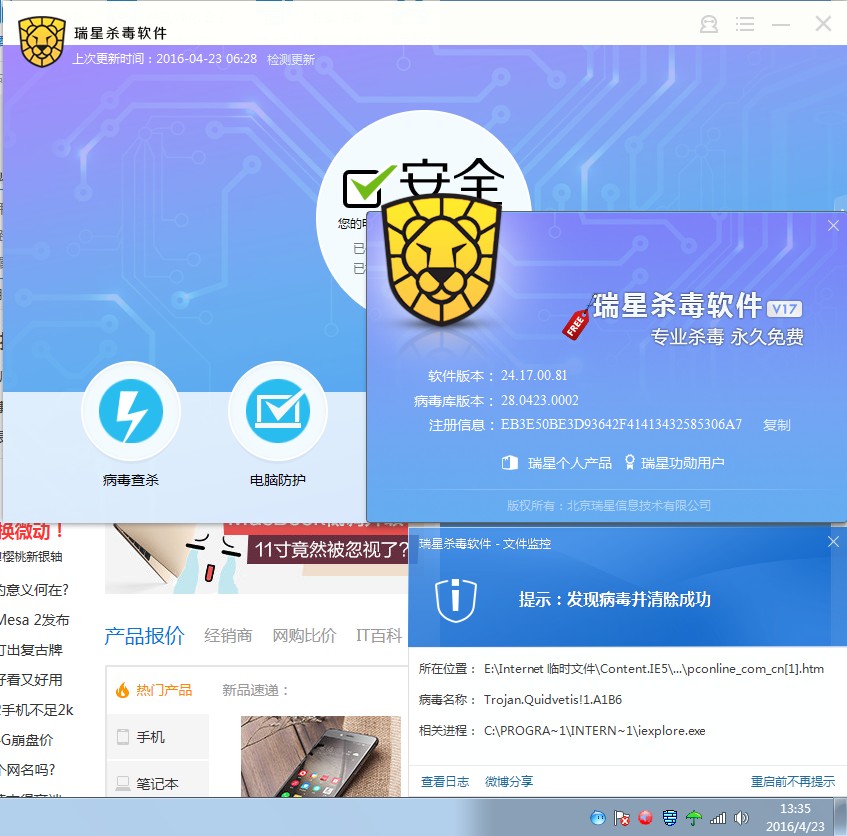Viewport: 847px width, 836px height.
Task: Select the 网购比价 tab on webpage
Action: point(304,636)
